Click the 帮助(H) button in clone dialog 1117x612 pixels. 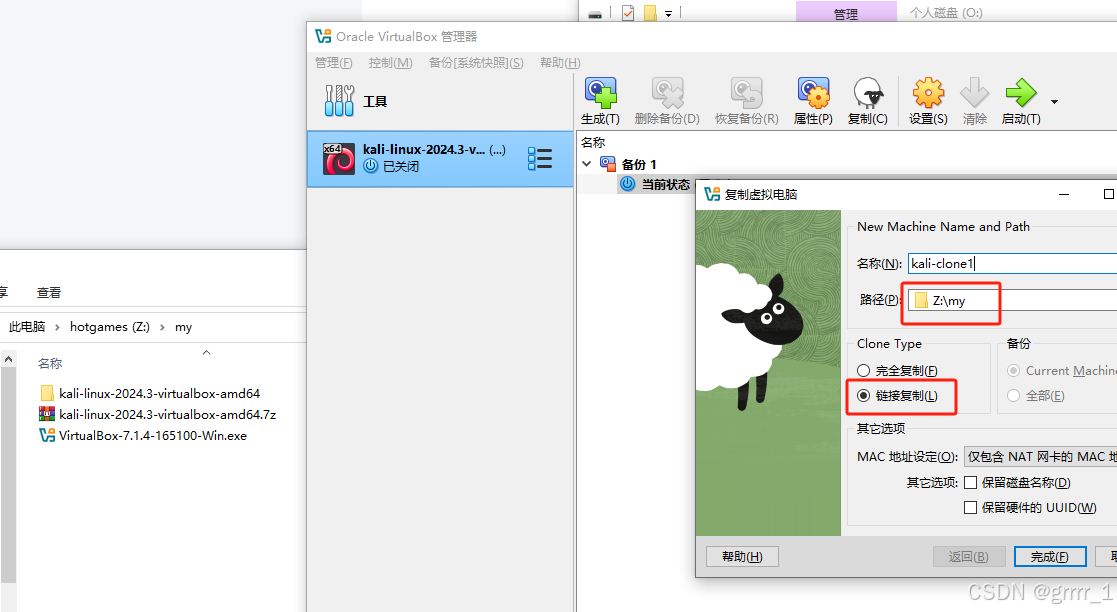(x=742, y=556)
